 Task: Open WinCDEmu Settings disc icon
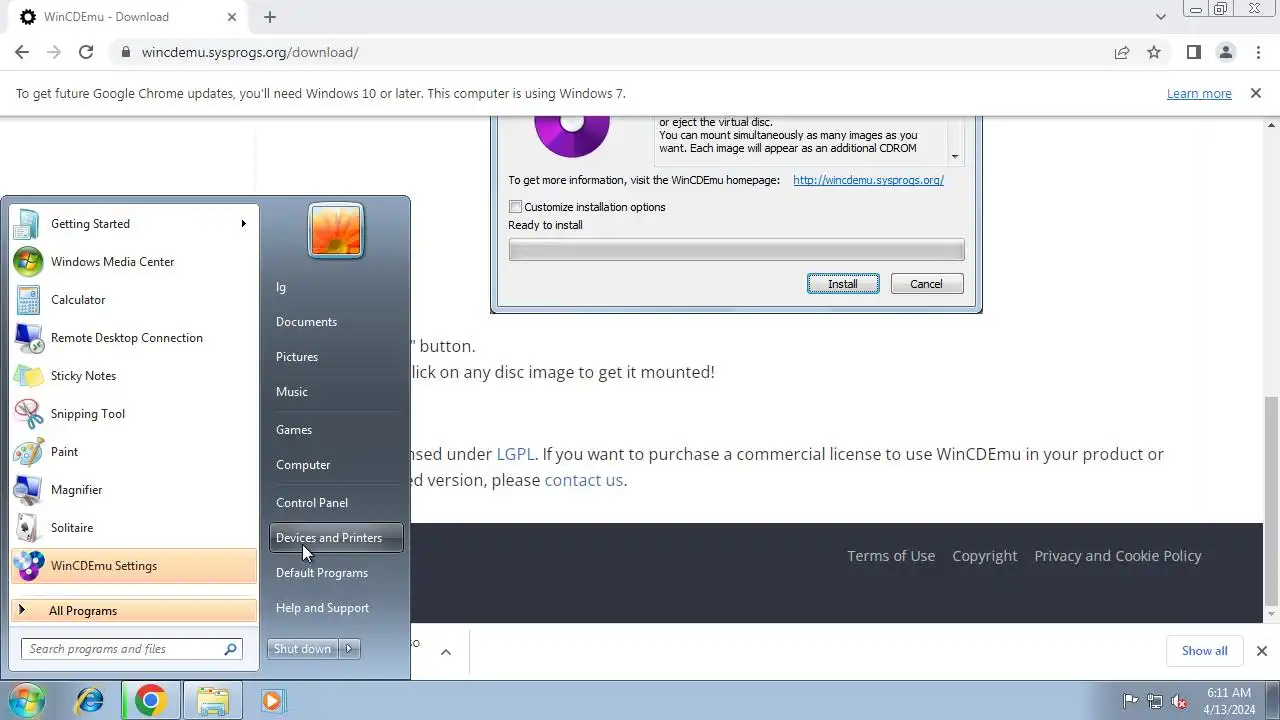coord(28,566)
